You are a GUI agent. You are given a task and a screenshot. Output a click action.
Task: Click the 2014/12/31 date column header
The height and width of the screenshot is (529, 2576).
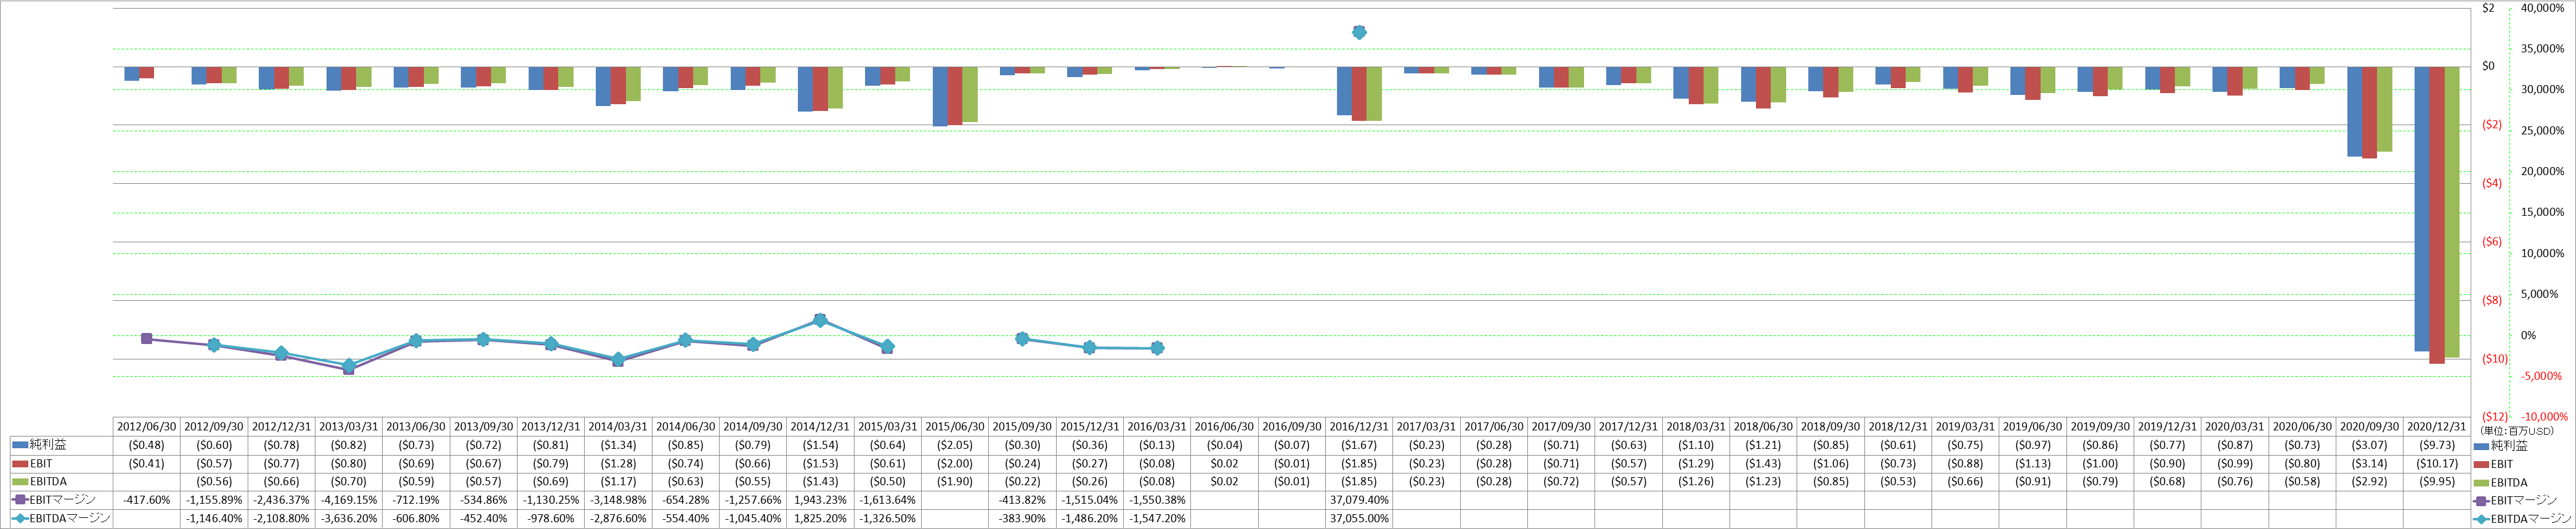(821, 426)
